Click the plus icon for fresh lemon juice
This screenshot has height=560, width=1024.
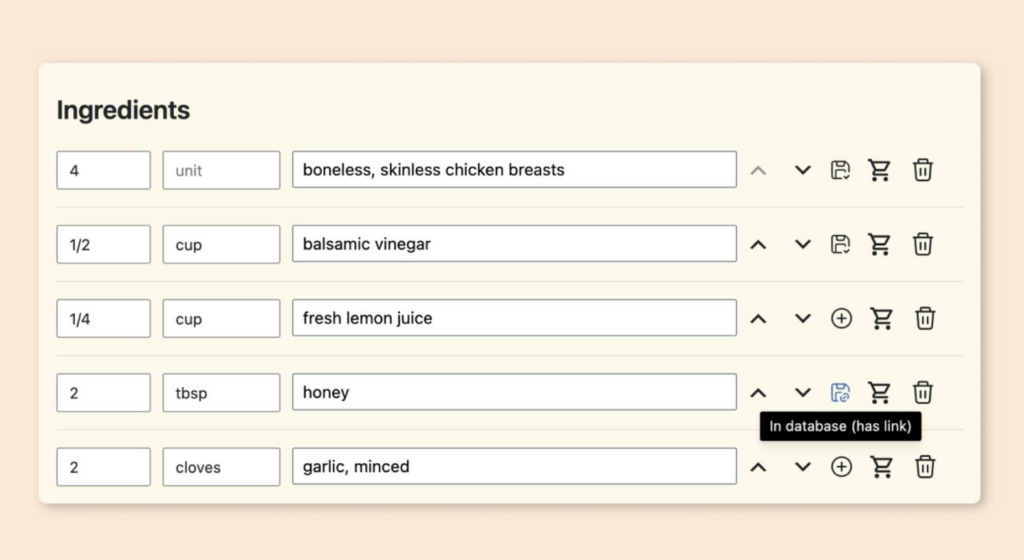(842, 318)
